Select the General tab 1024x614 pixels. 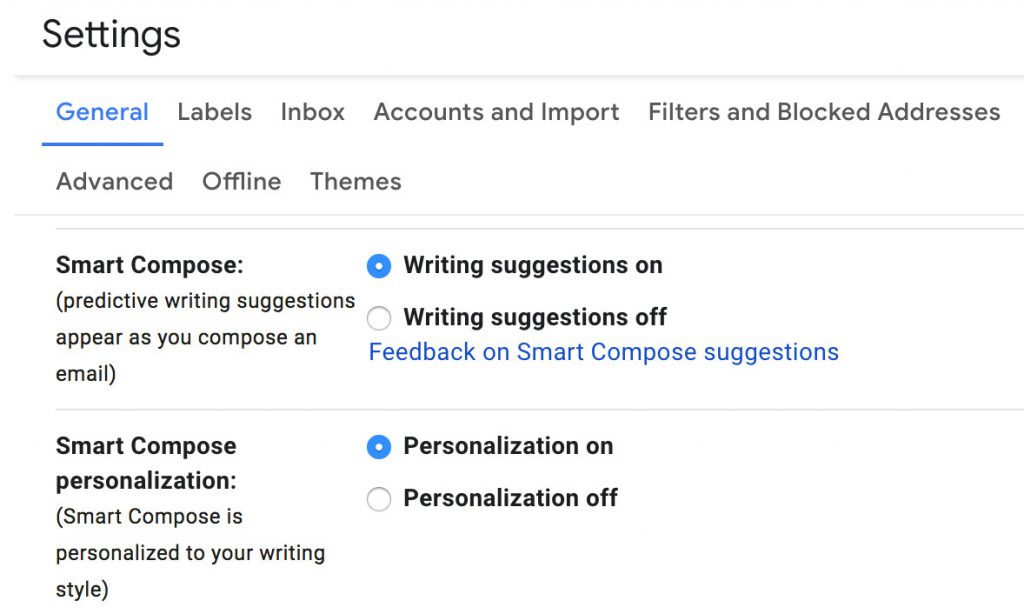pos(101,112)
